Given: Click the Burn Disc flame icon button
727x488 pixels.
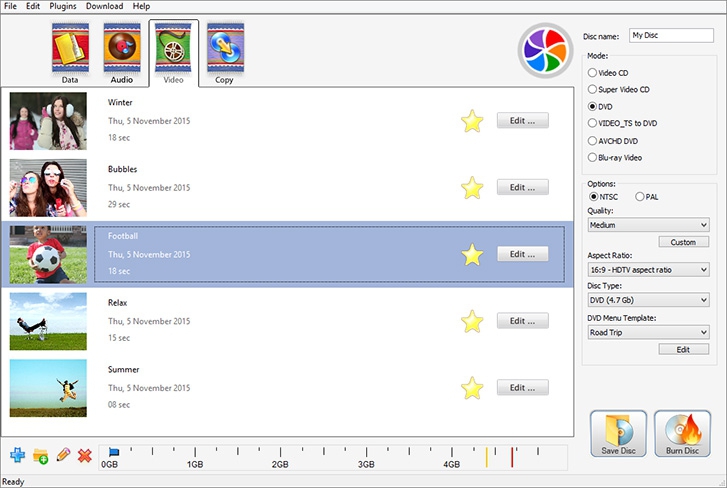Looking at the screenshot, I should pos(682,433).
